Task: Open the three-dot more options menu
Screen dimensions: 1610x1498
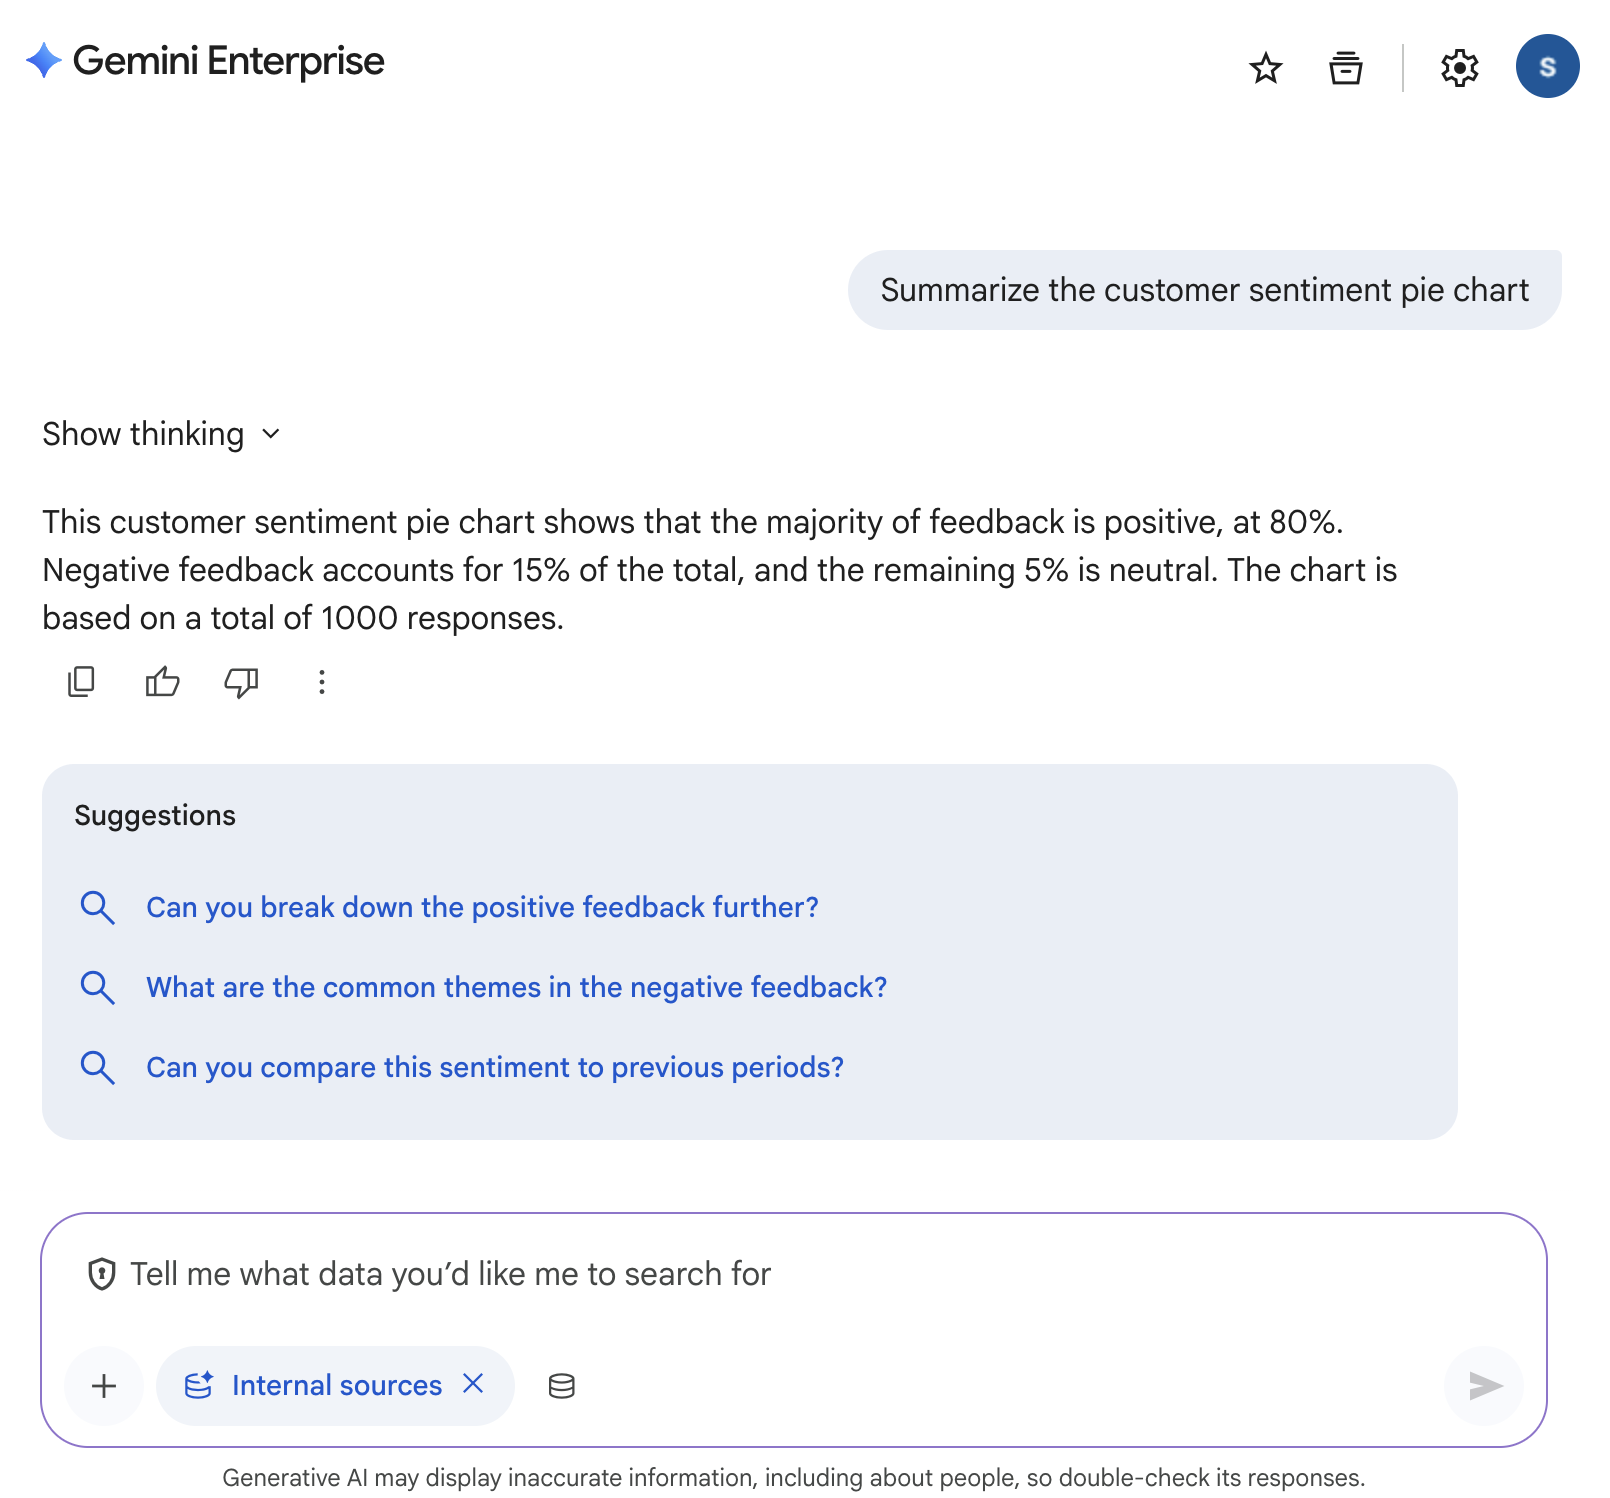Action: (x=321, y=682)
